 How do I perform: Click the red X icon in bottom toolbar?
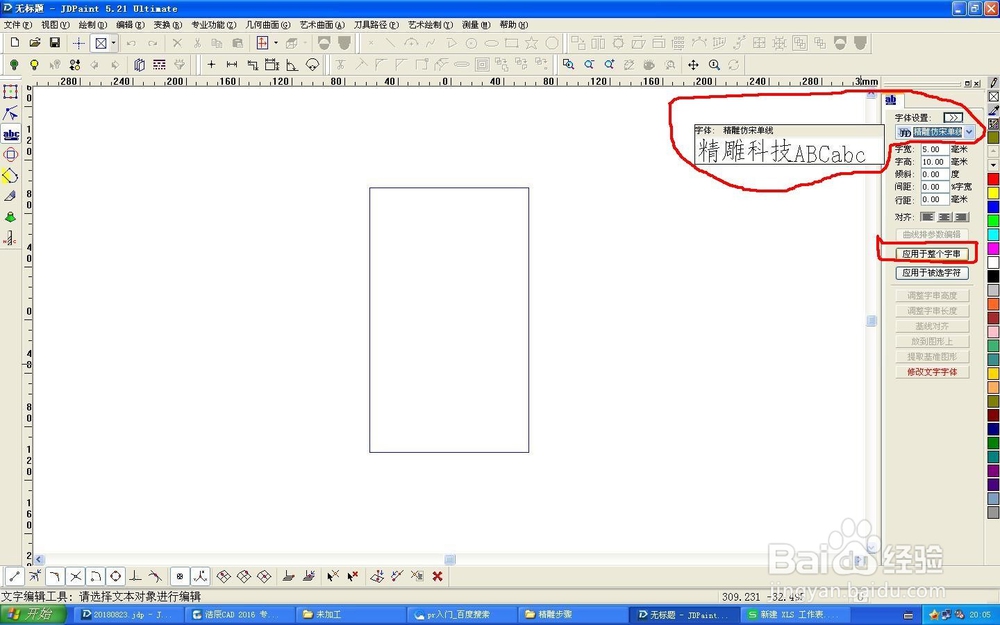[438, 577]
